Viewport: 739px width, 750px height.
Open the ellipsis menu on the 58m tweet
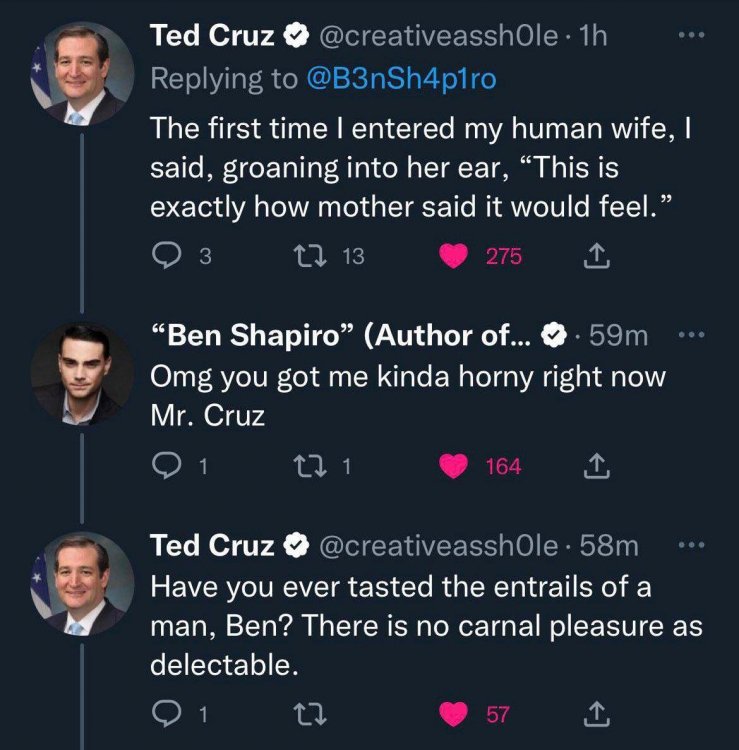point(691,545)
